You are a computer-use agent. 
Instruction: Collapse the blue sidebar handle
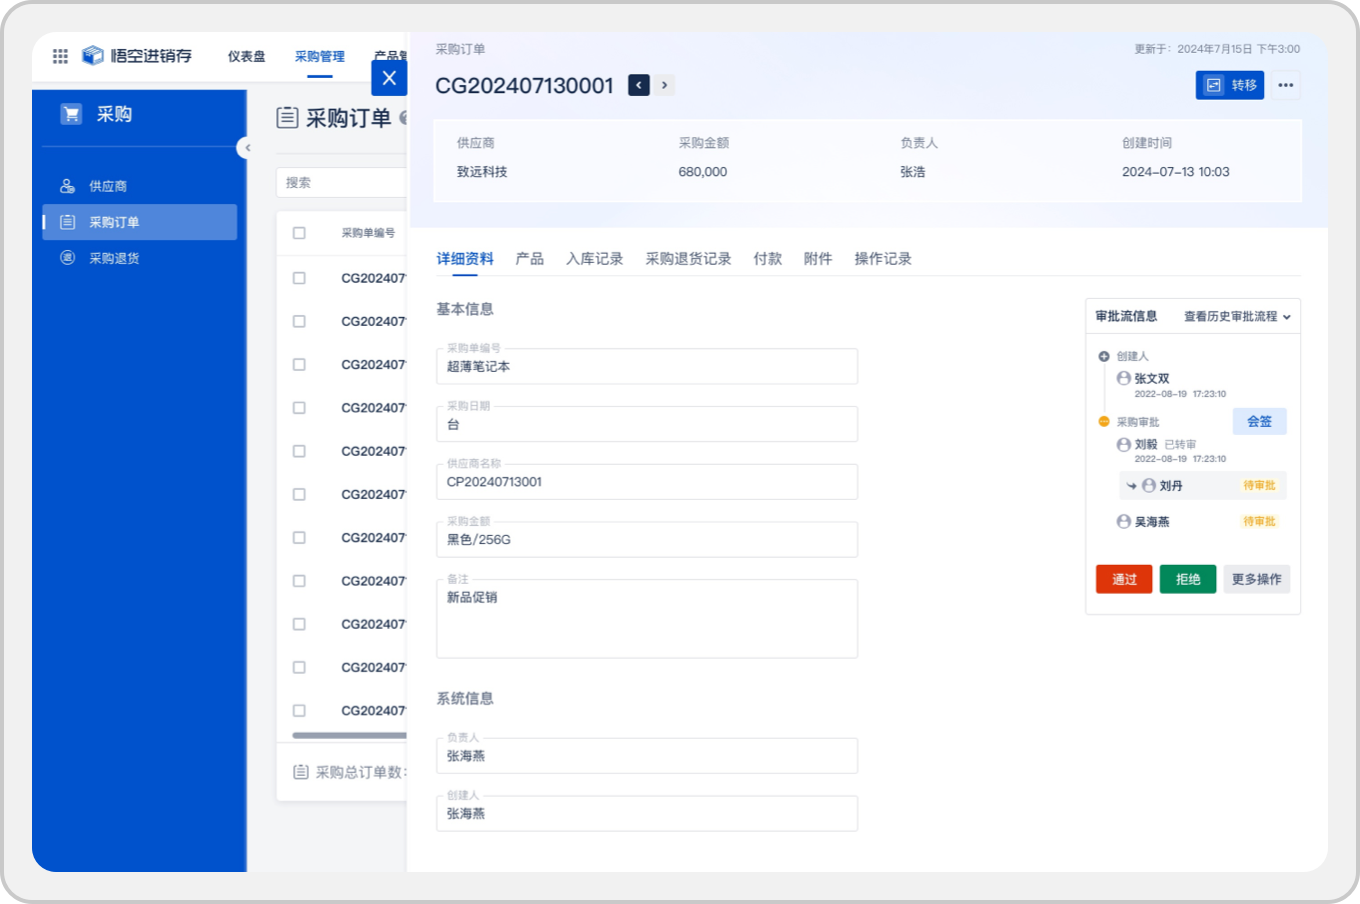tap(244, 148)
